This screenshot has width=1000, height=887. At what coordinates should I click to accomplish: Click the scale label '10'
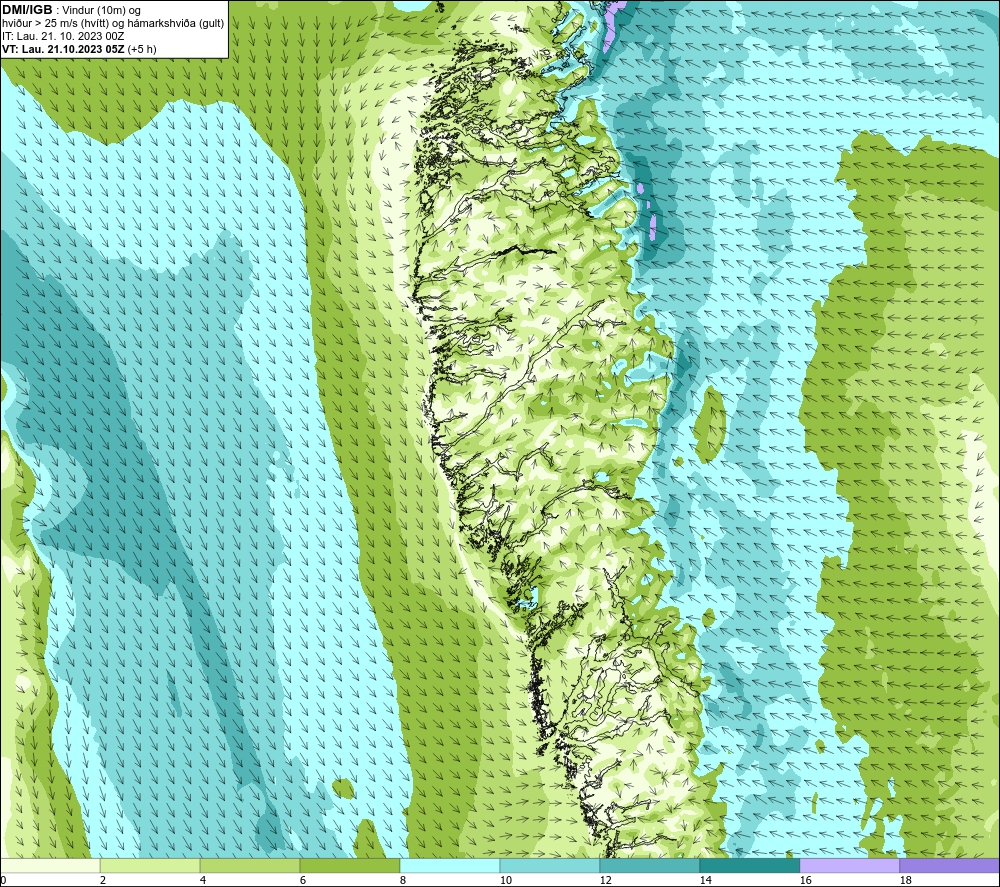pos(505,881)
